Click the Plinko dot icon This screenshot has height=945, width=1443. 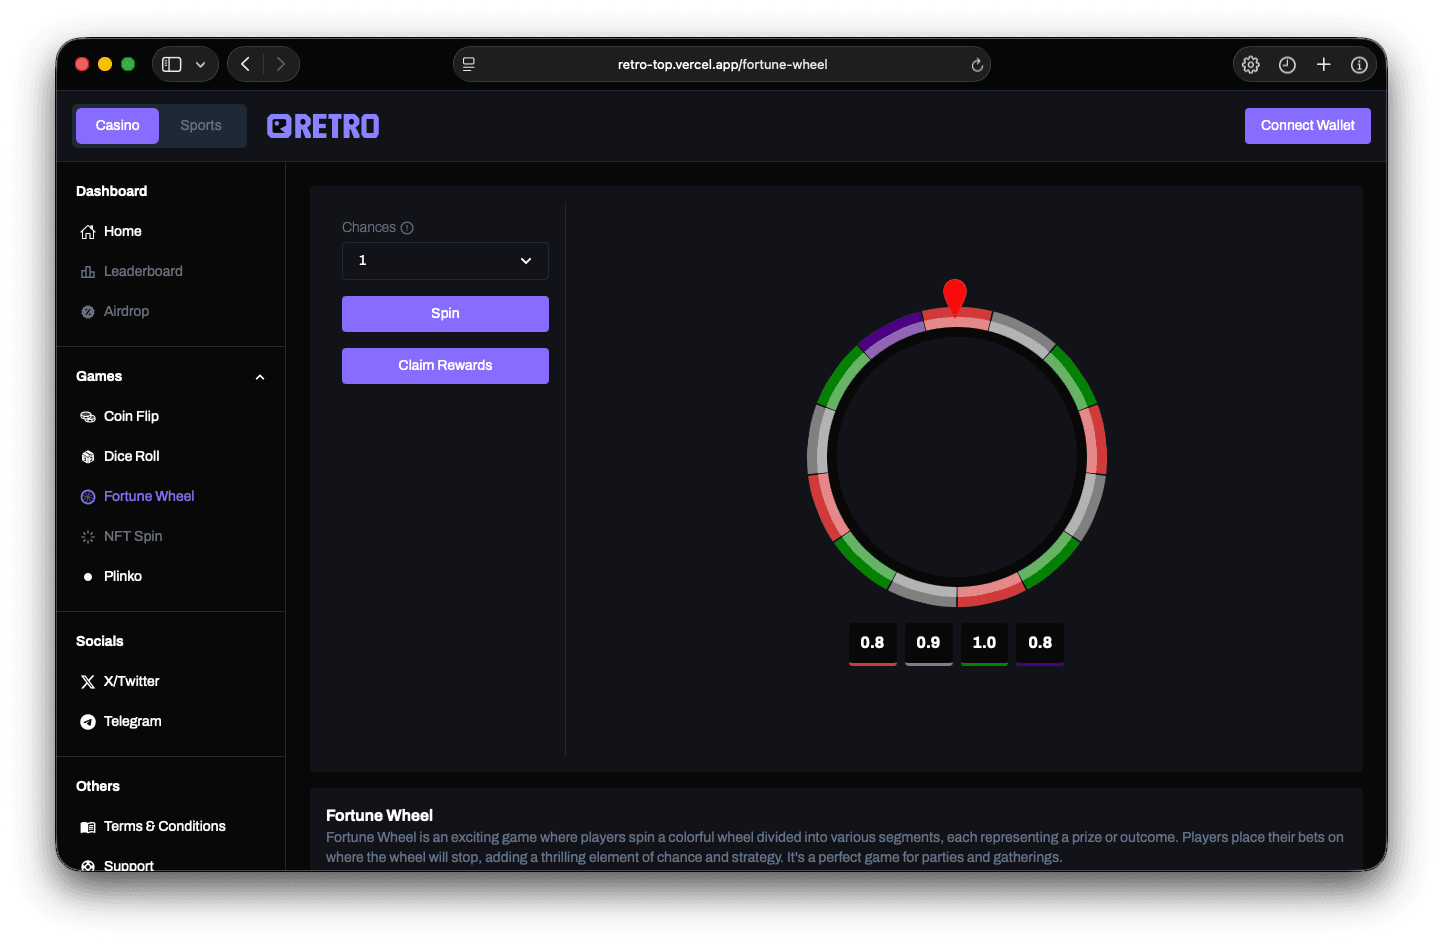tap(88, 577)
